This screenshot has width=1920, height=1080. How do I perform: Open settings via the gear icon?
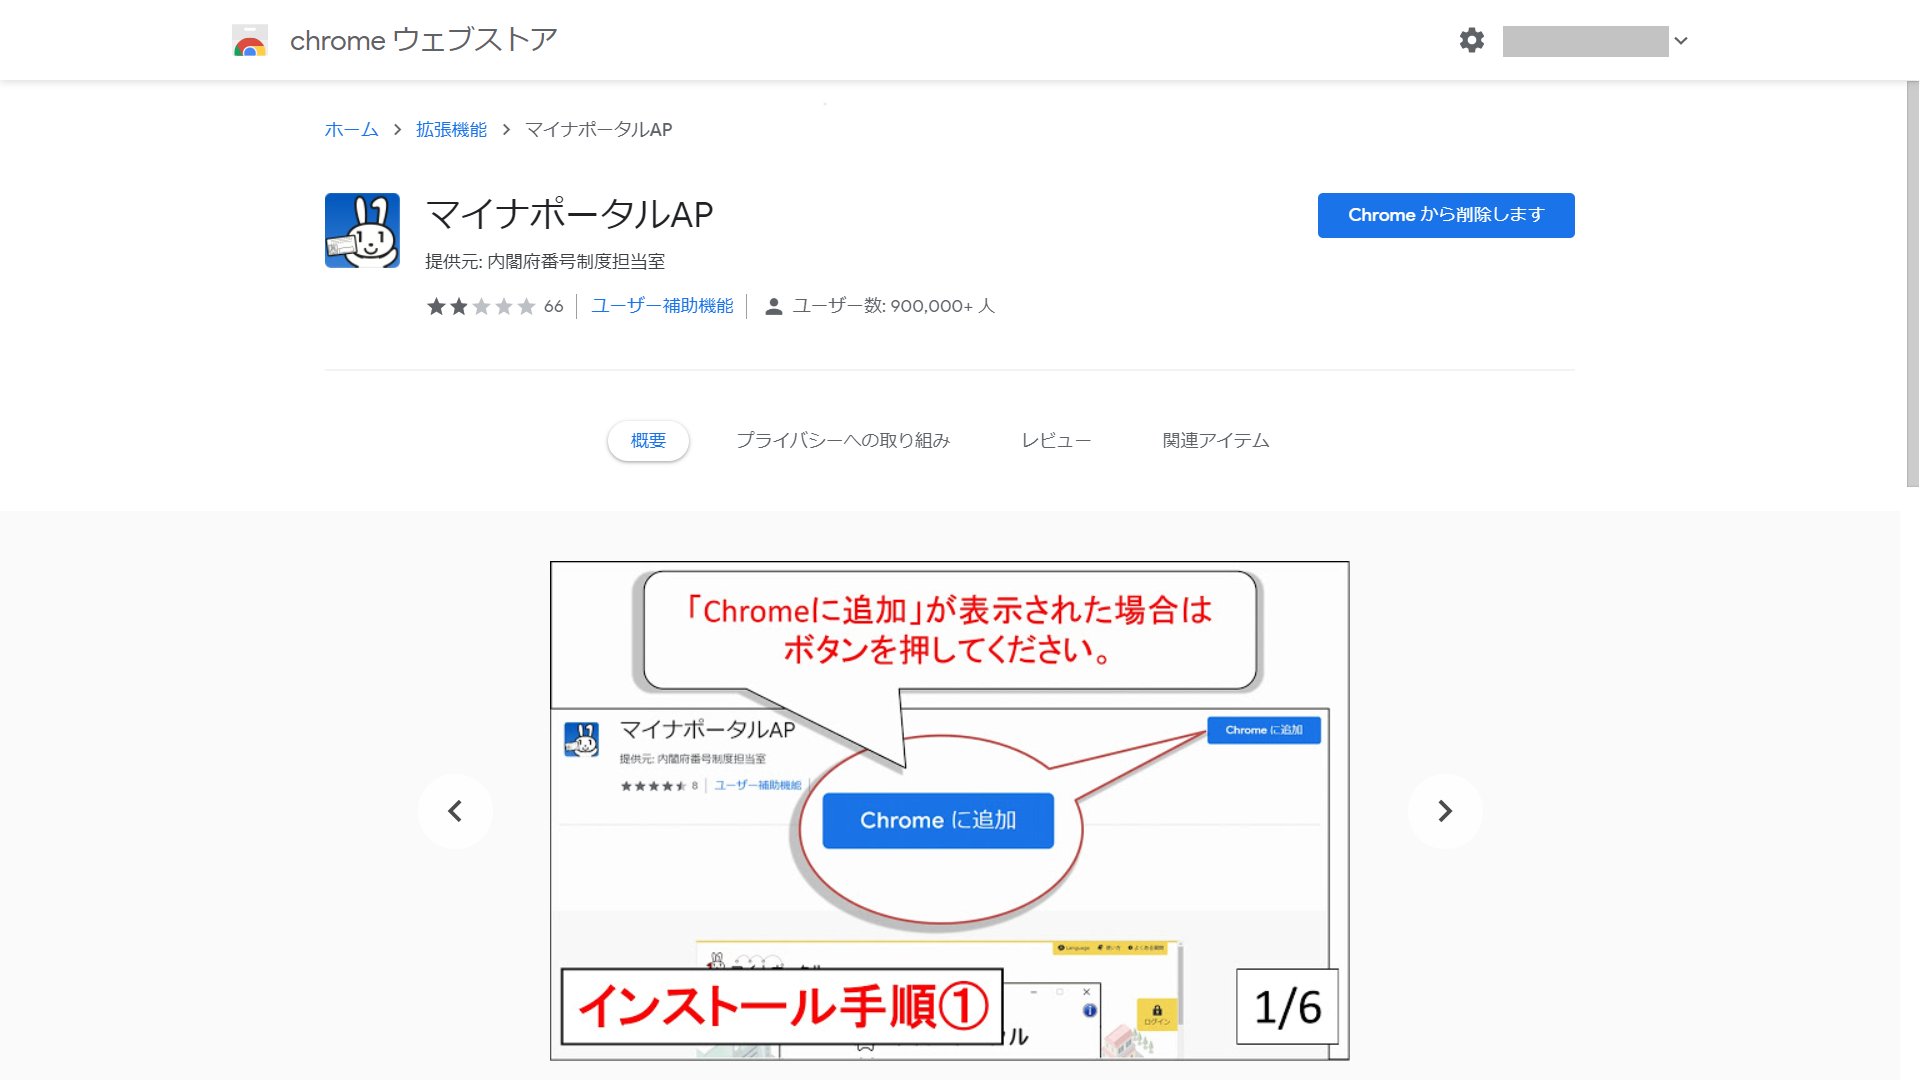[x=1471, y=40]
